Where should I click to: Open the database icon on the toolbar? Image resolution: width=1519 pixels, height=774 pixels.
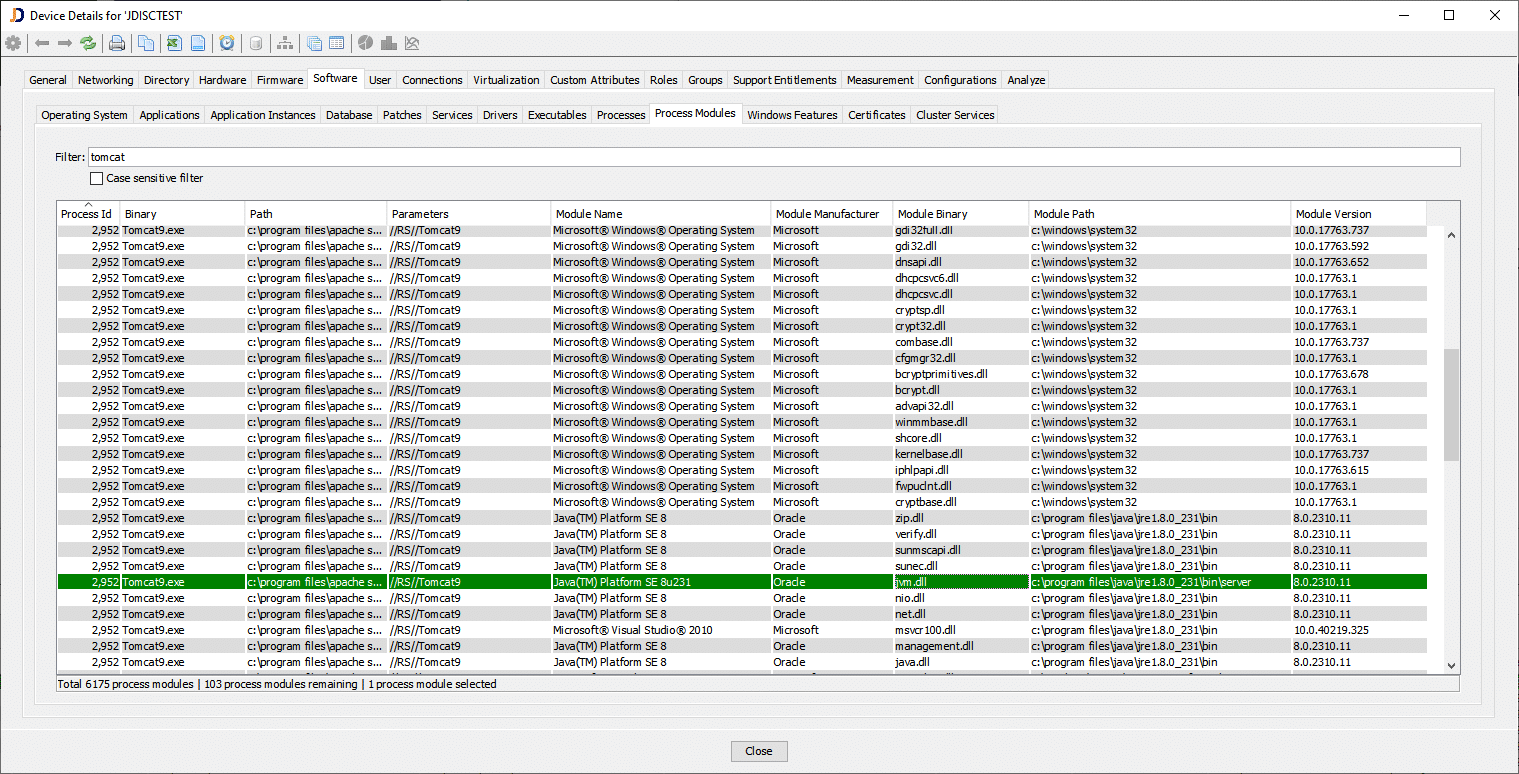point(255,43)
